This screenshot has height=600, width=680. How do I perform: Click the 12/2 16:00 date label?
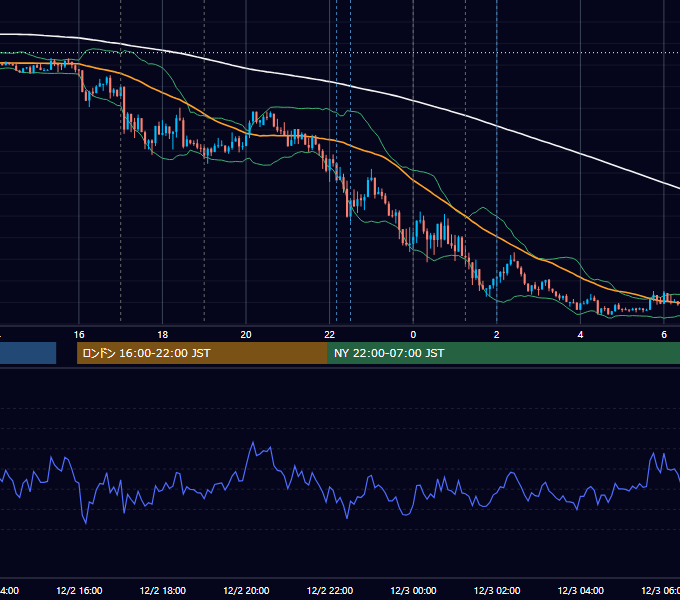(x=79, y=590)
